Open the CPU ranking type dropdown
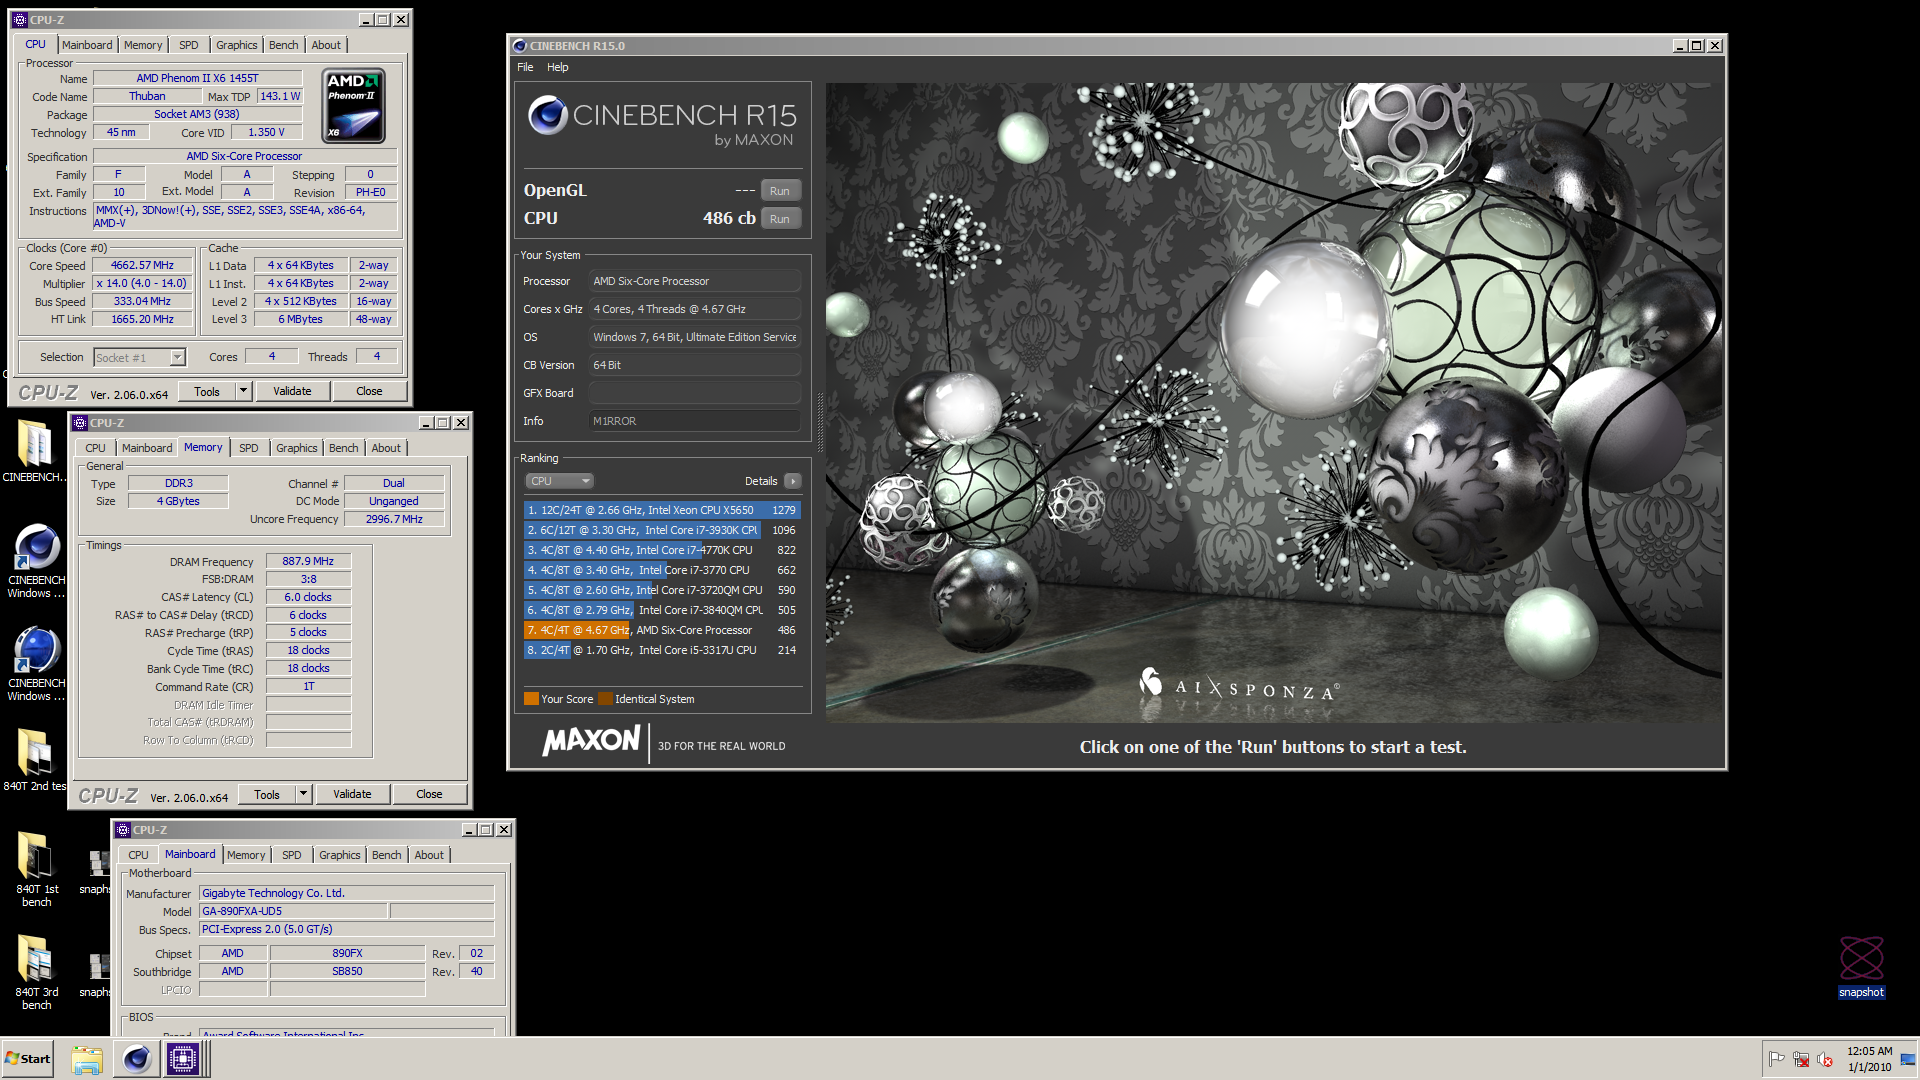This screenshot has width=1920, height=1080. 559,481
